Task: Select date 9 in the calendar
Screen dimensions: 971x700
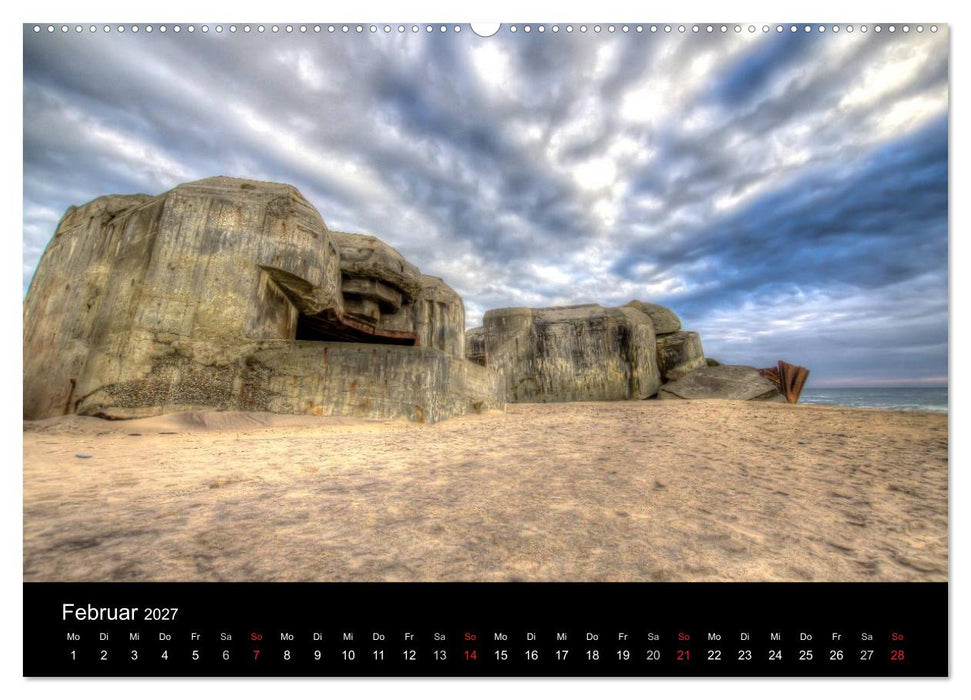Action: click(318, 655)
